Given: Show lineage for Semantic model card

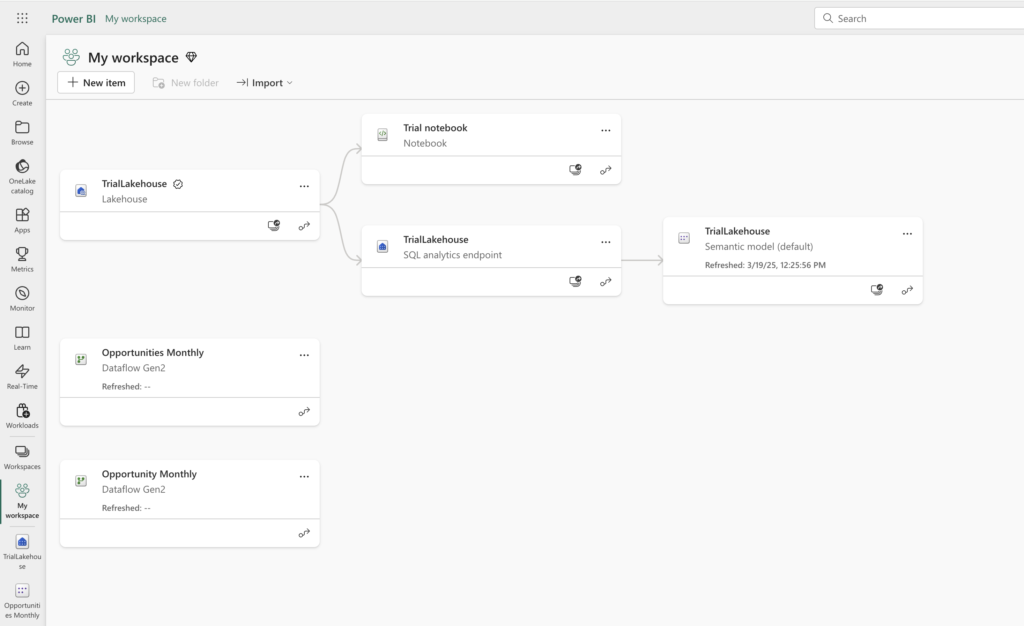Looking at the screenshot, I should [x=907, y=290].
